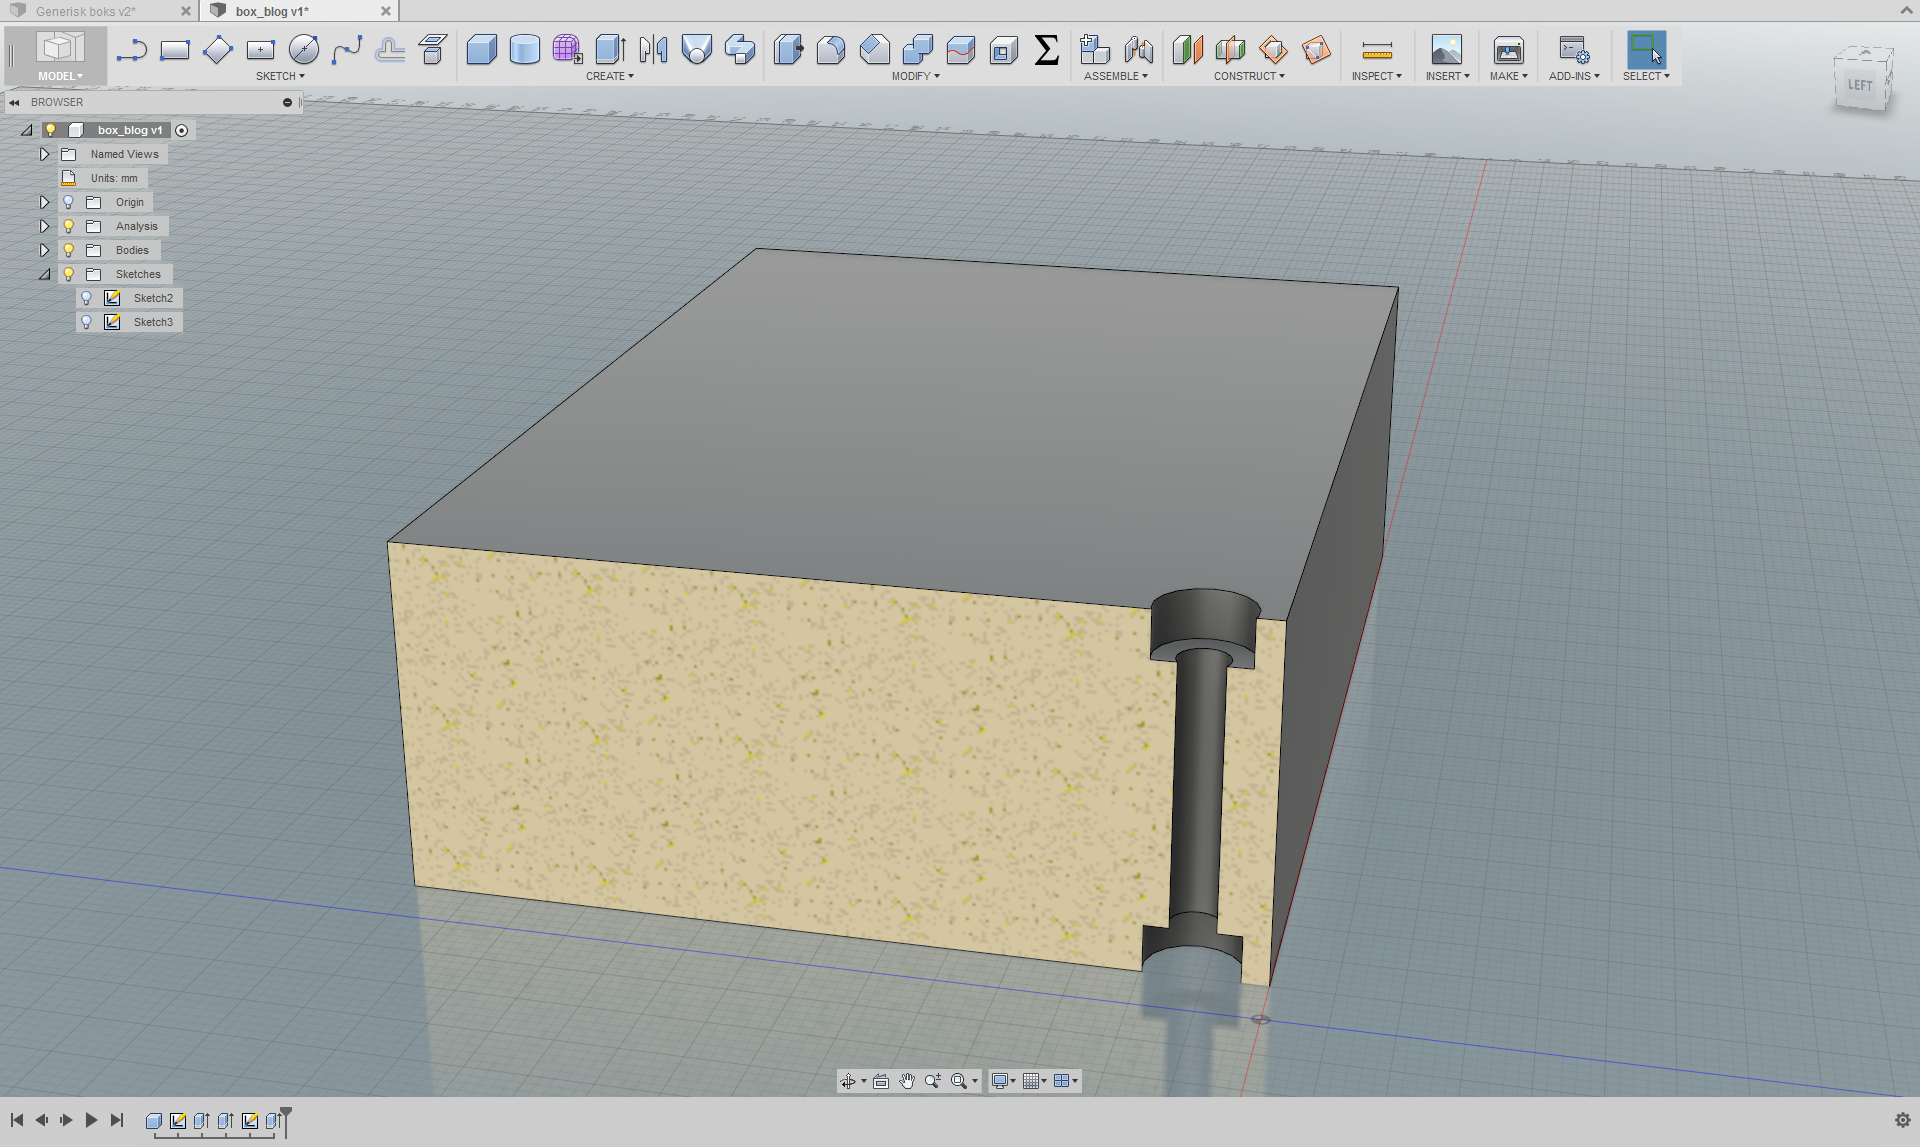Play the design timeline

(x=91, y=1120)
